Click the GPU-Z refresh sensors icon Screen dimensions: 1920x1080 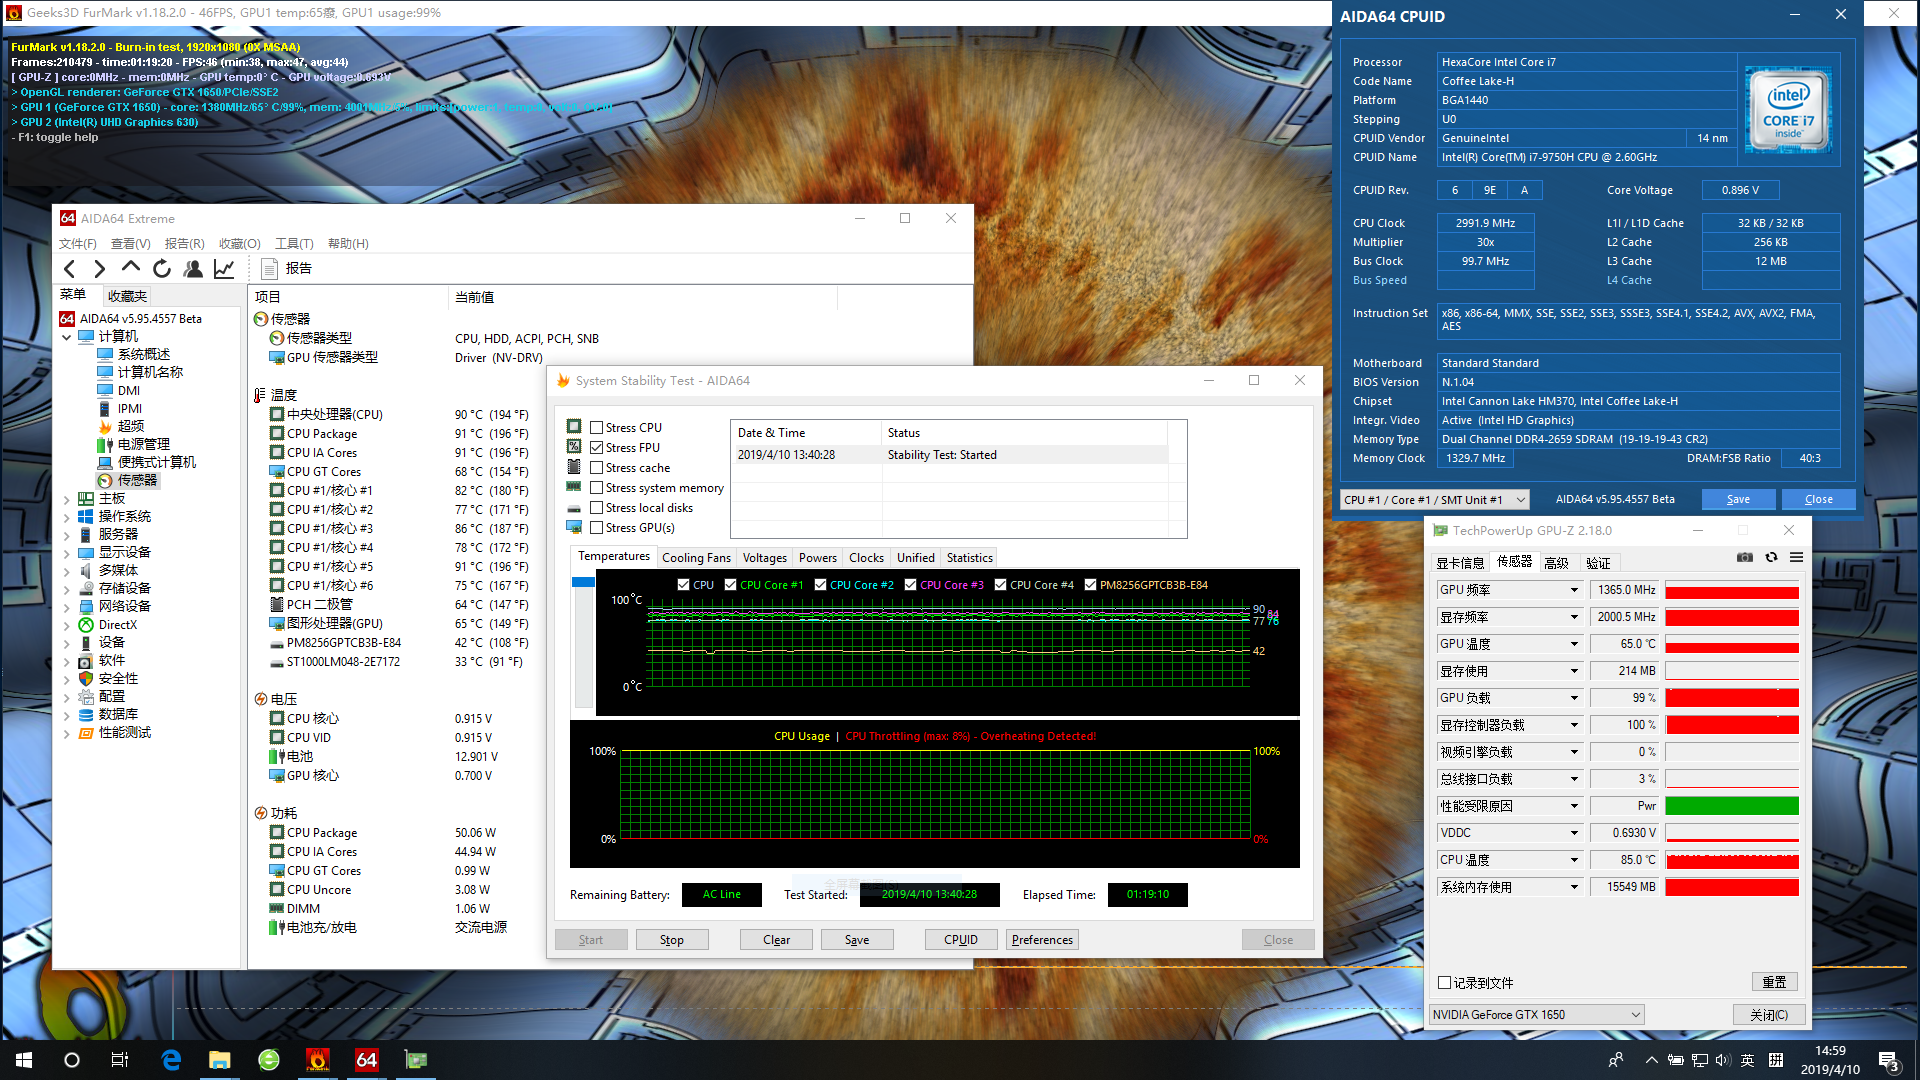1771,557
